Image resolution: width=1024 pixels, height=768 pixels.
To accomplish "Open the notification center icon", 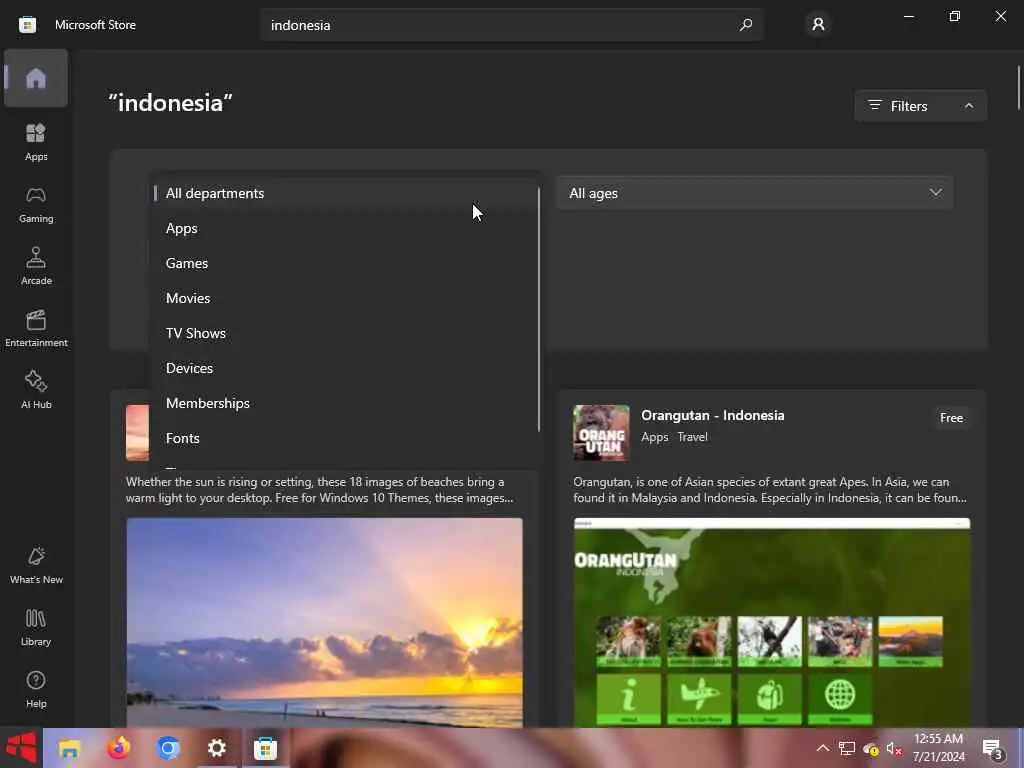I will click(993, 748).
